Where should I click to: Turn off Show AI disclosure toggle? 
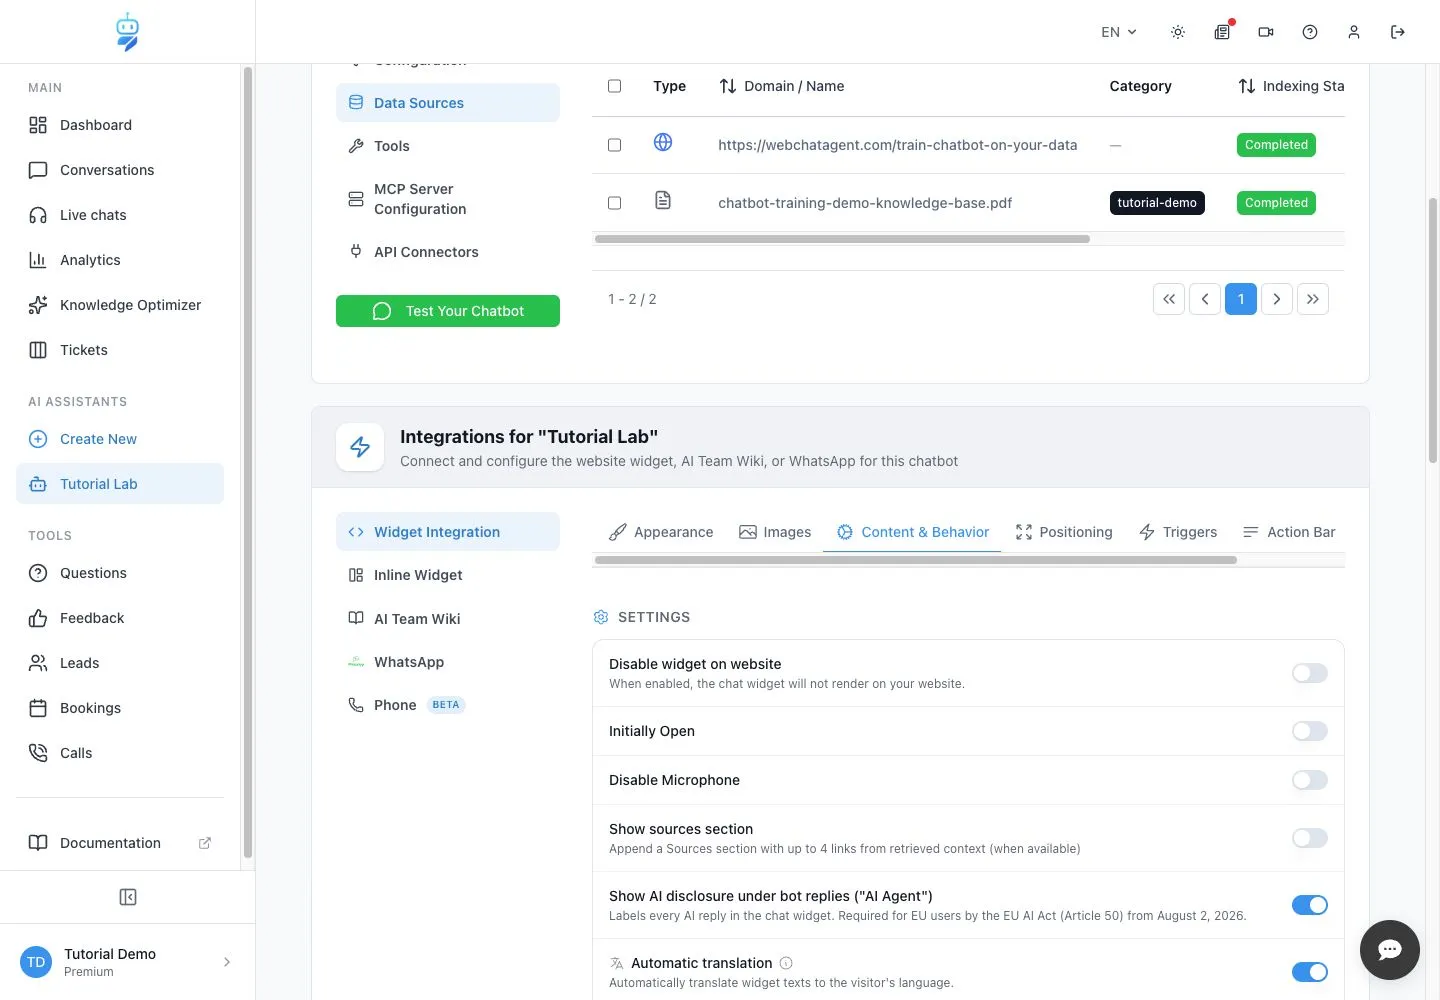click(x=1310, y=905)
